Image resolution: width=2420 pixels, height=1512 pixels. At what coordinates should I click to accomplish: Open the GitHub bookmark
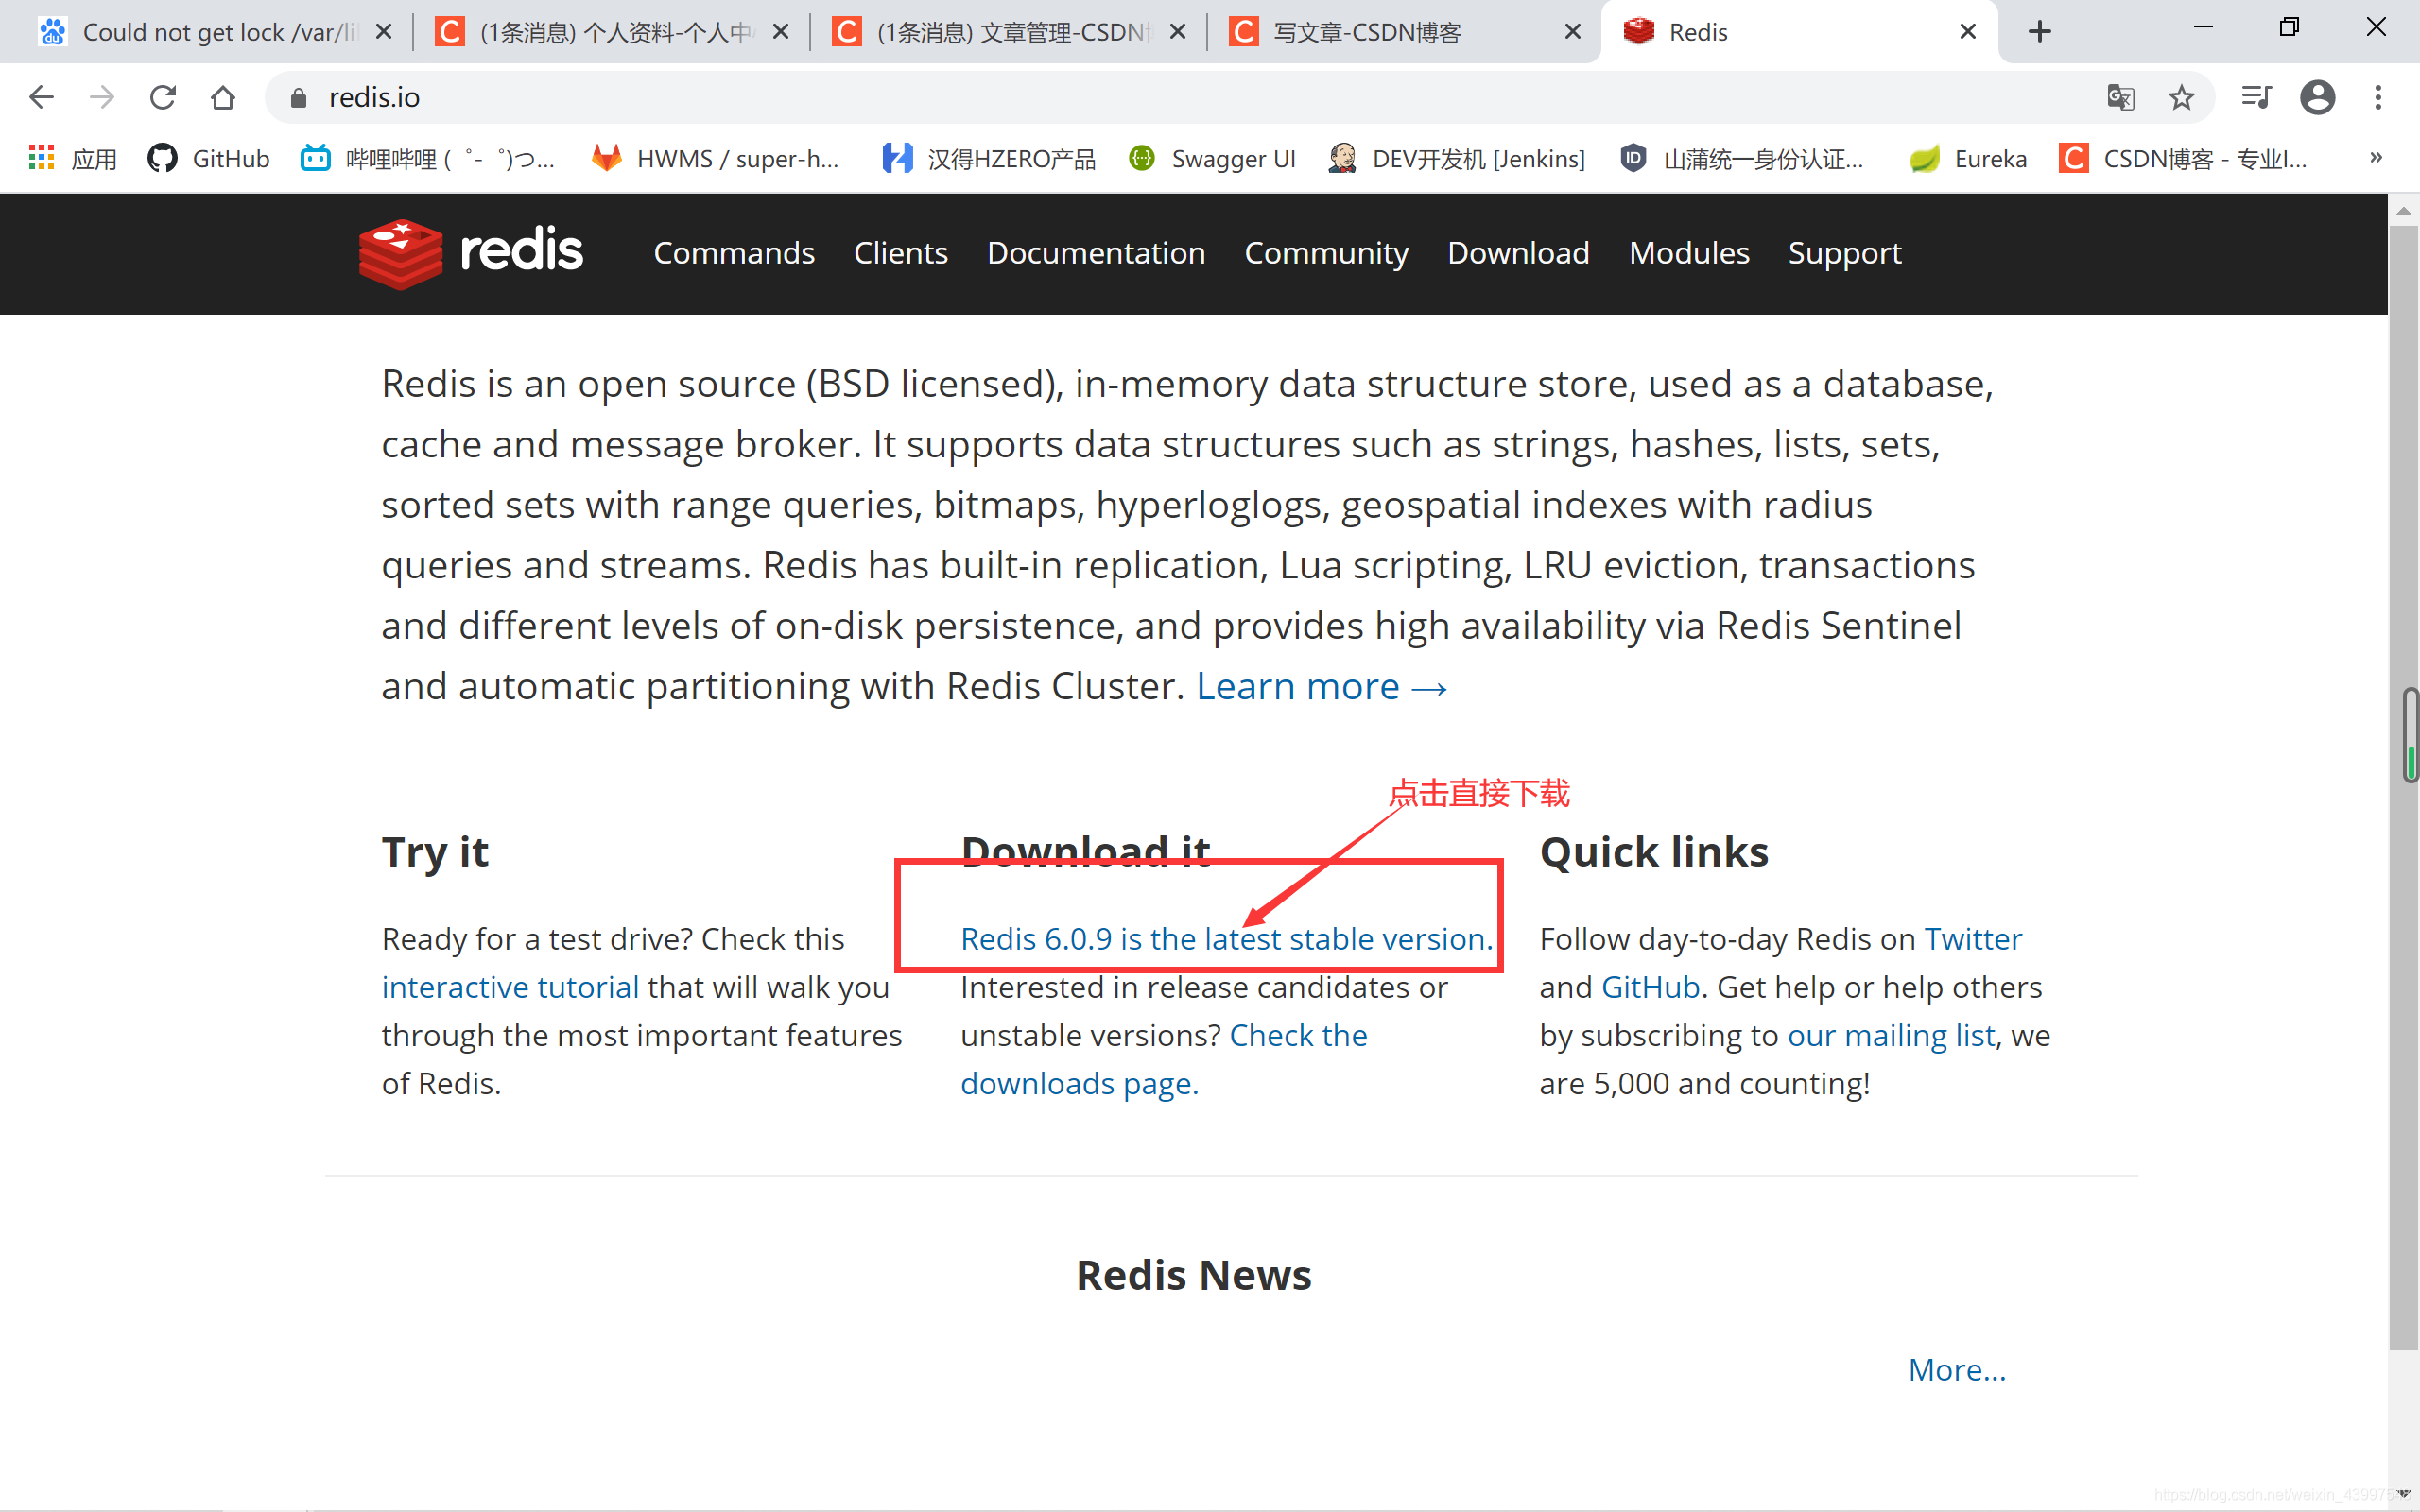coord(208,158)
